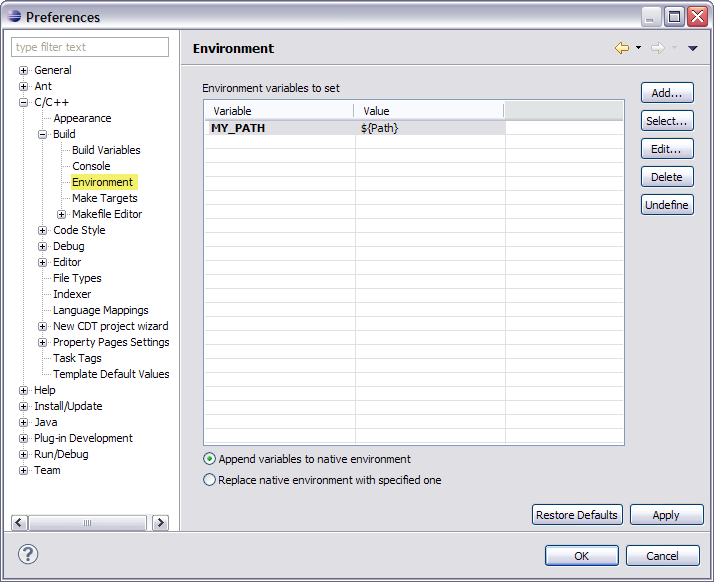Click the tree scroll left arrow
714x582 pixels.
click(x=19, y=523)
